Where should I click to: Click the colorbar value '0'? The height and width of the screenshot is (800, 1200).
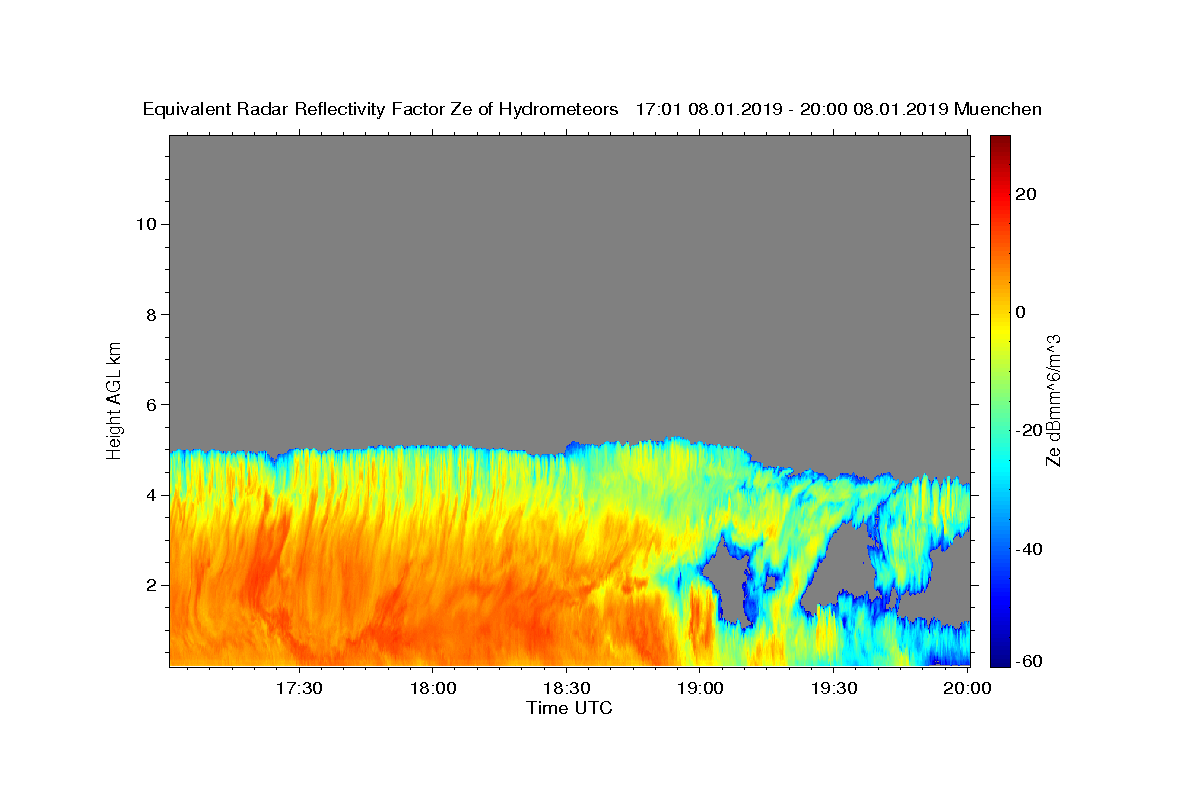(x=1020, y=312)
